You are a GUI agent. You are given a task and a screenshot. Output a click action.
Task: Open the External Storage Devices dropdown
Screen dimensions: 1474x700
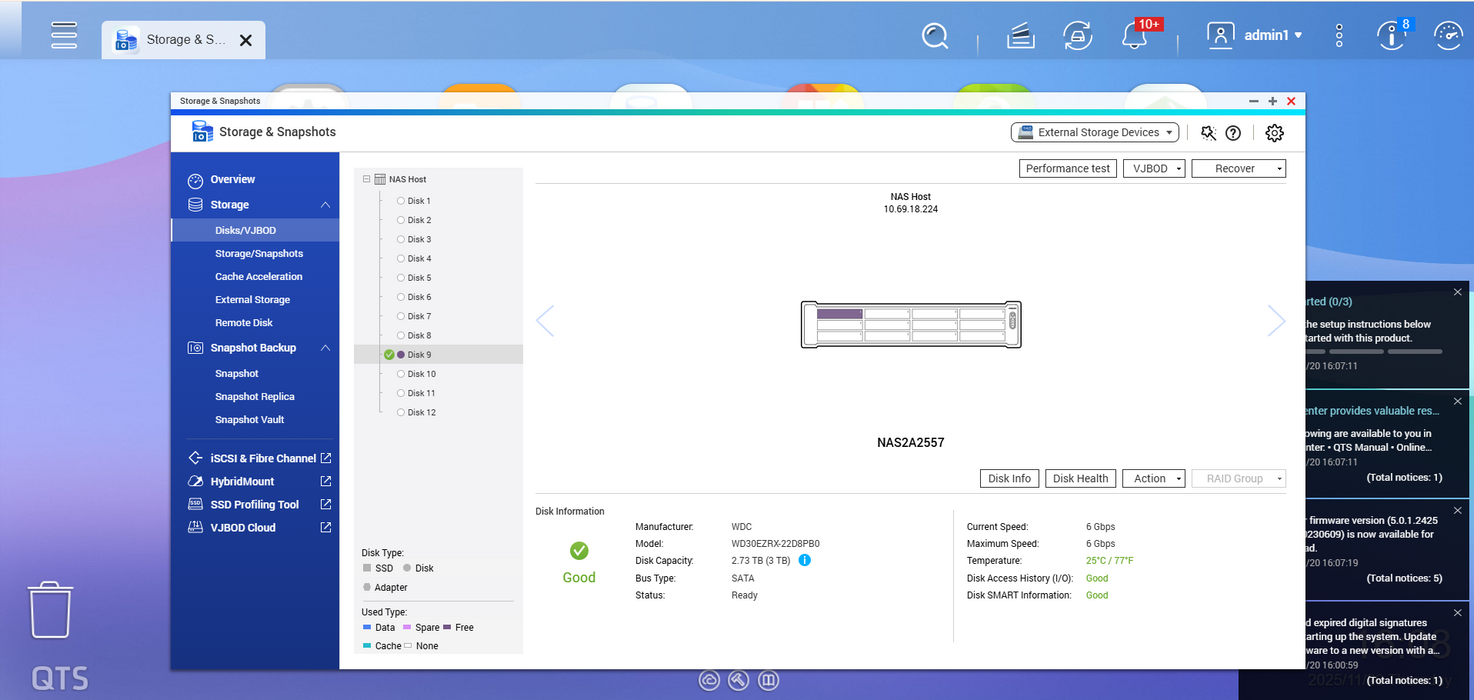click(1094, 131)
